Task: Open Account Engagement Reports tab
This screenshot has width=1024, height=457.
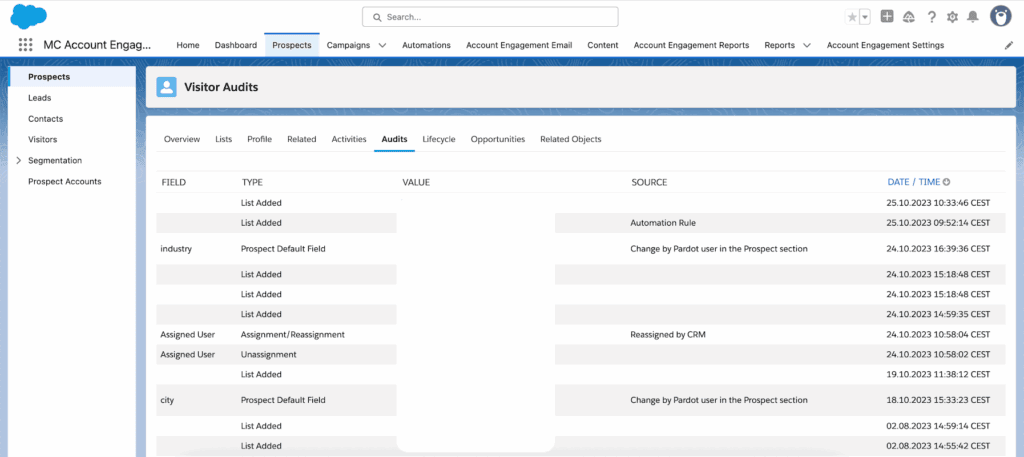Action: (692, 45)
